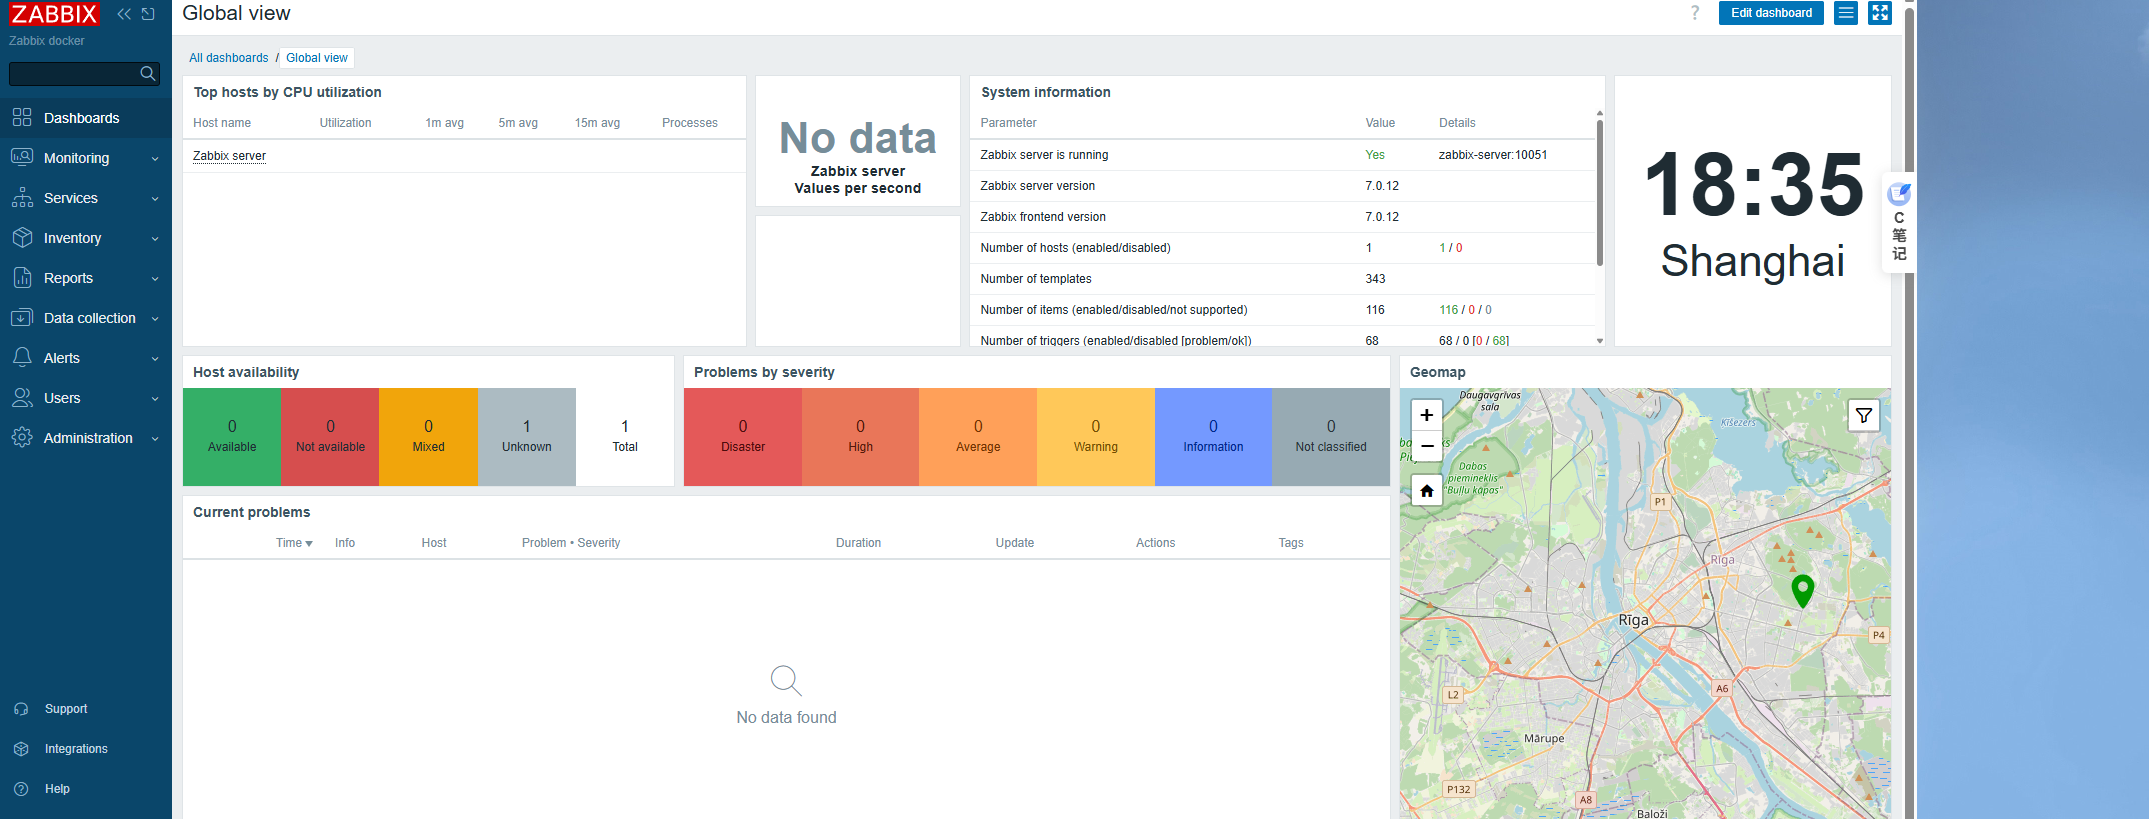Click red Disaster severity tile
This screenshot has height=819, width=2149.
click(x=743, y=437)
